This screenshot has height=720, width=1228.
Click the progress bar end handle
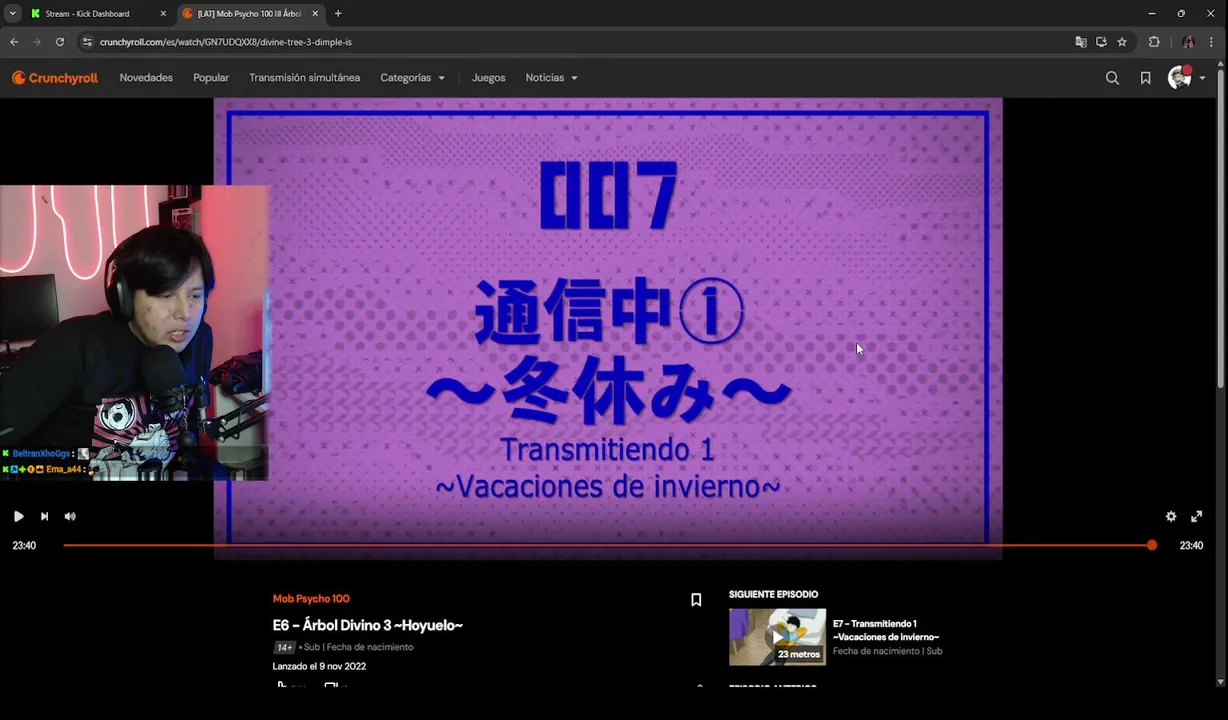[1152, 545]
